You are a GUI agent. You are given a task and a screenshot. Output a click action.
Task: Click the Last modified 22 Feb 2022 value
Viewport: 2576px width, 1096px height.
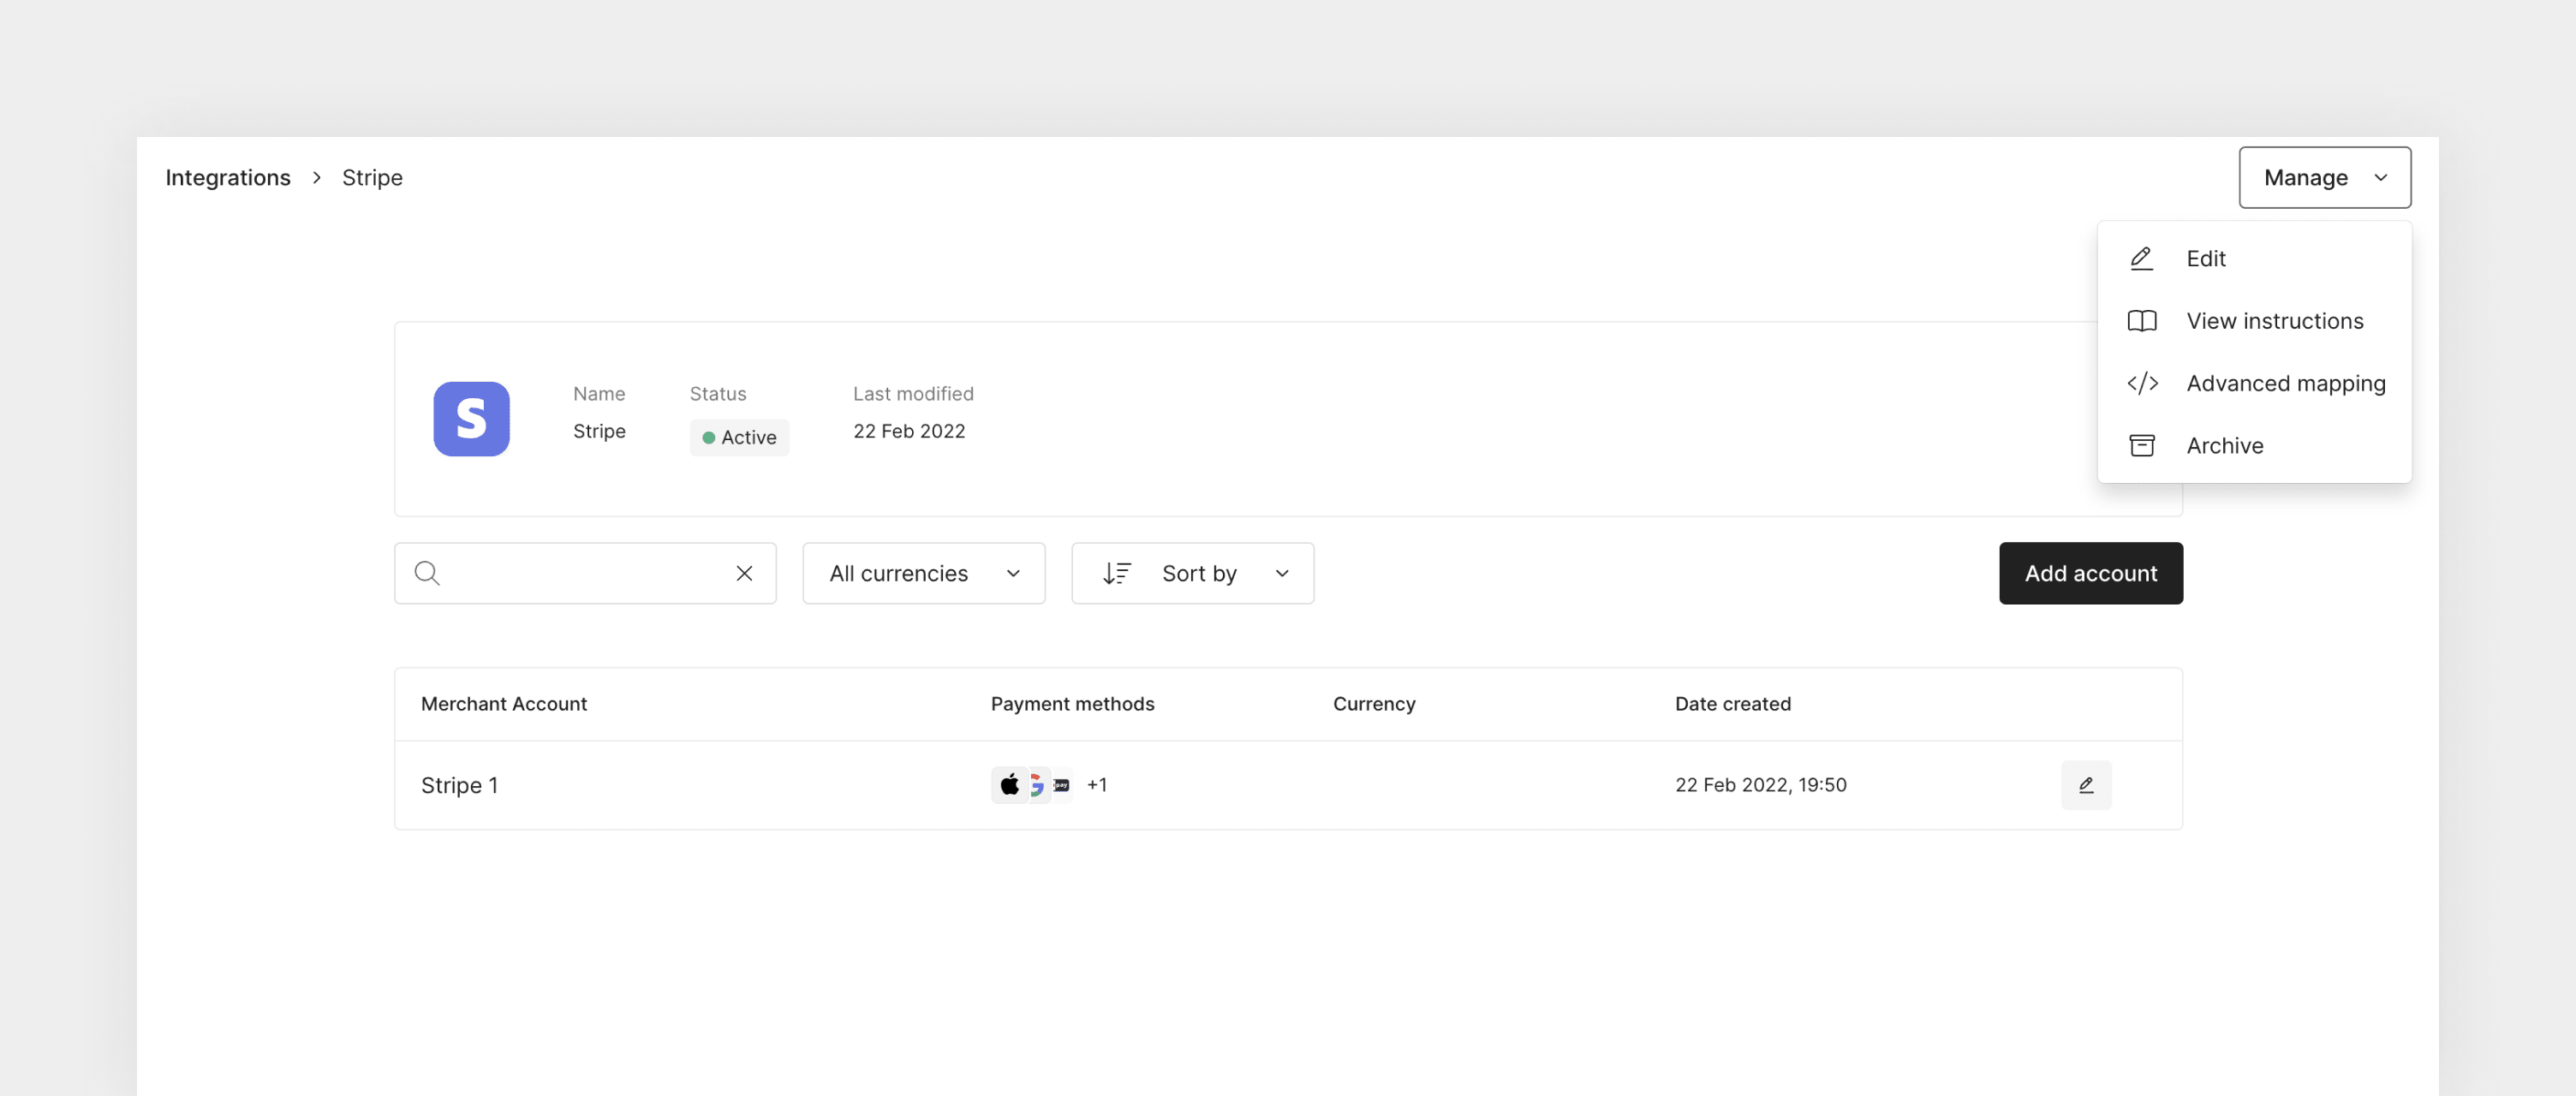[x=908, y=431]
